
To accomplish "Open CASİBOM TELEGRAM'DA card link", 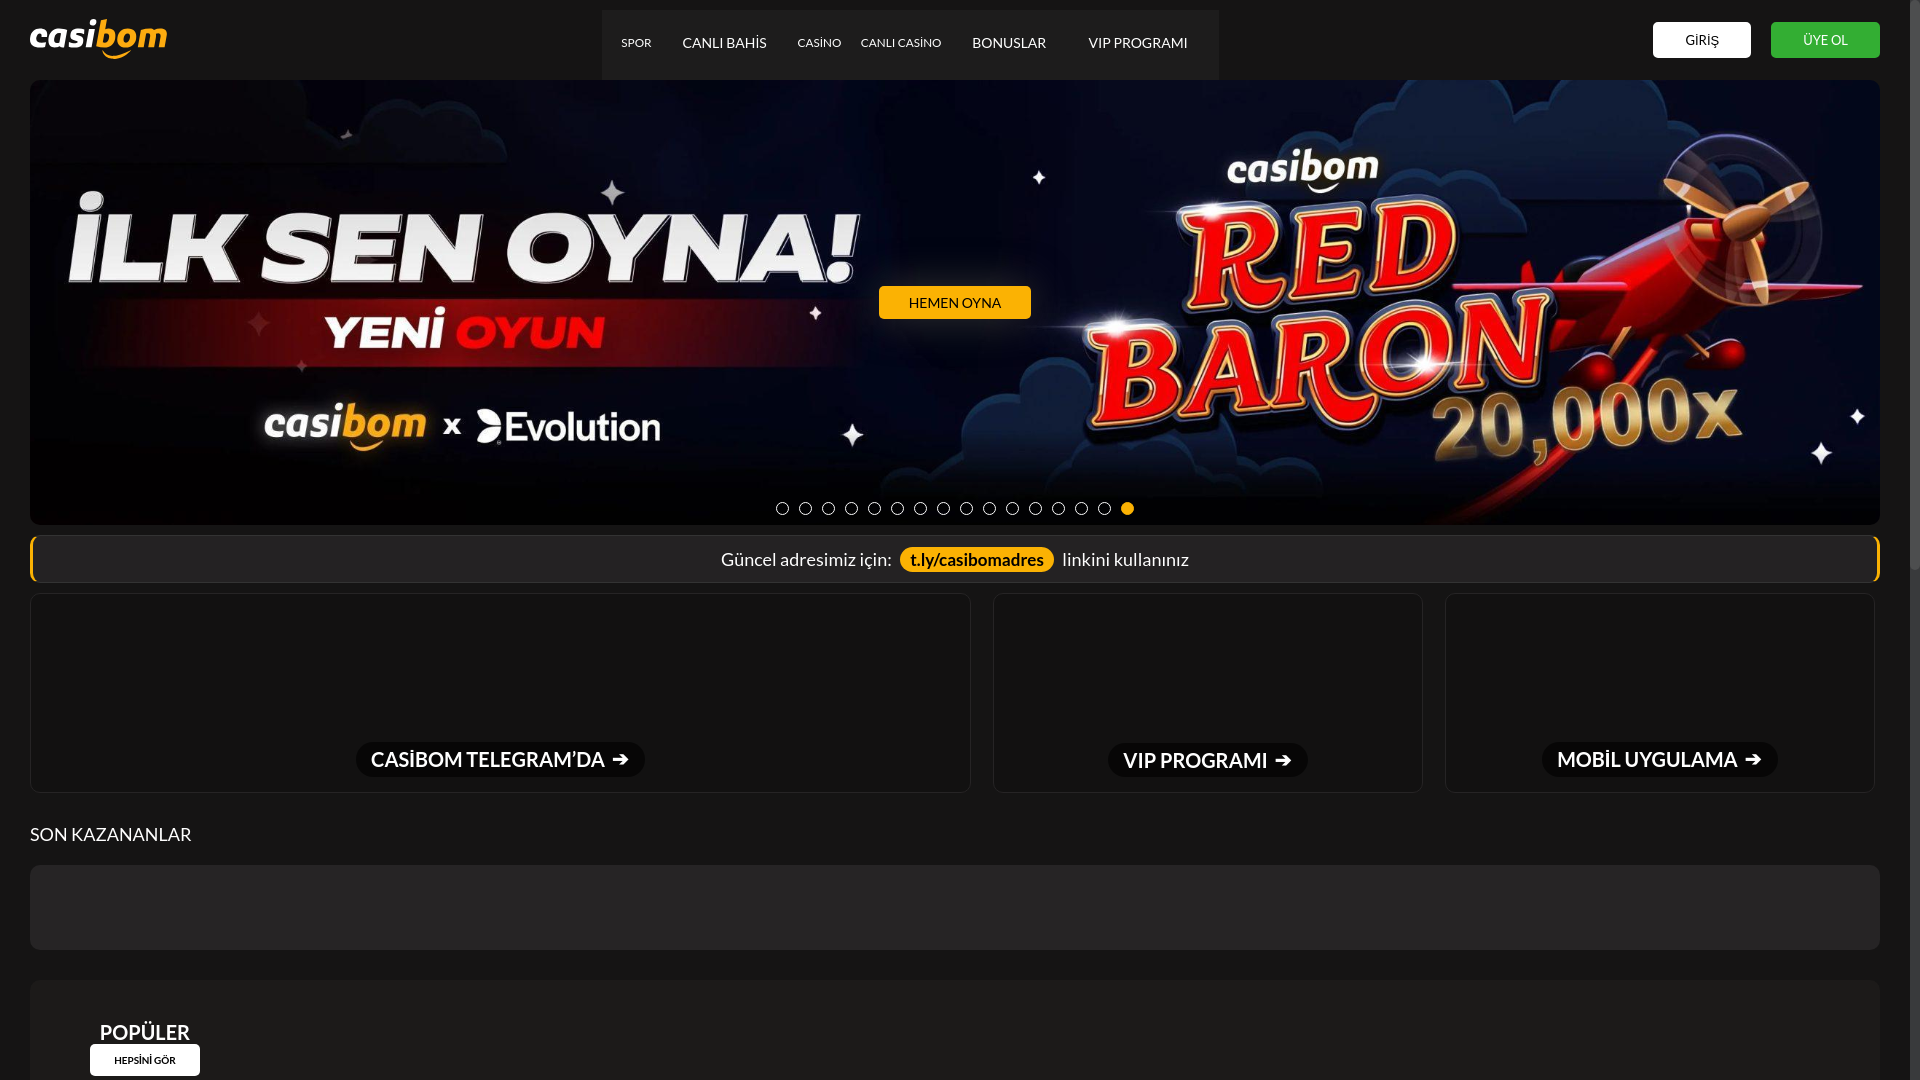I will (x=500, y=759).
